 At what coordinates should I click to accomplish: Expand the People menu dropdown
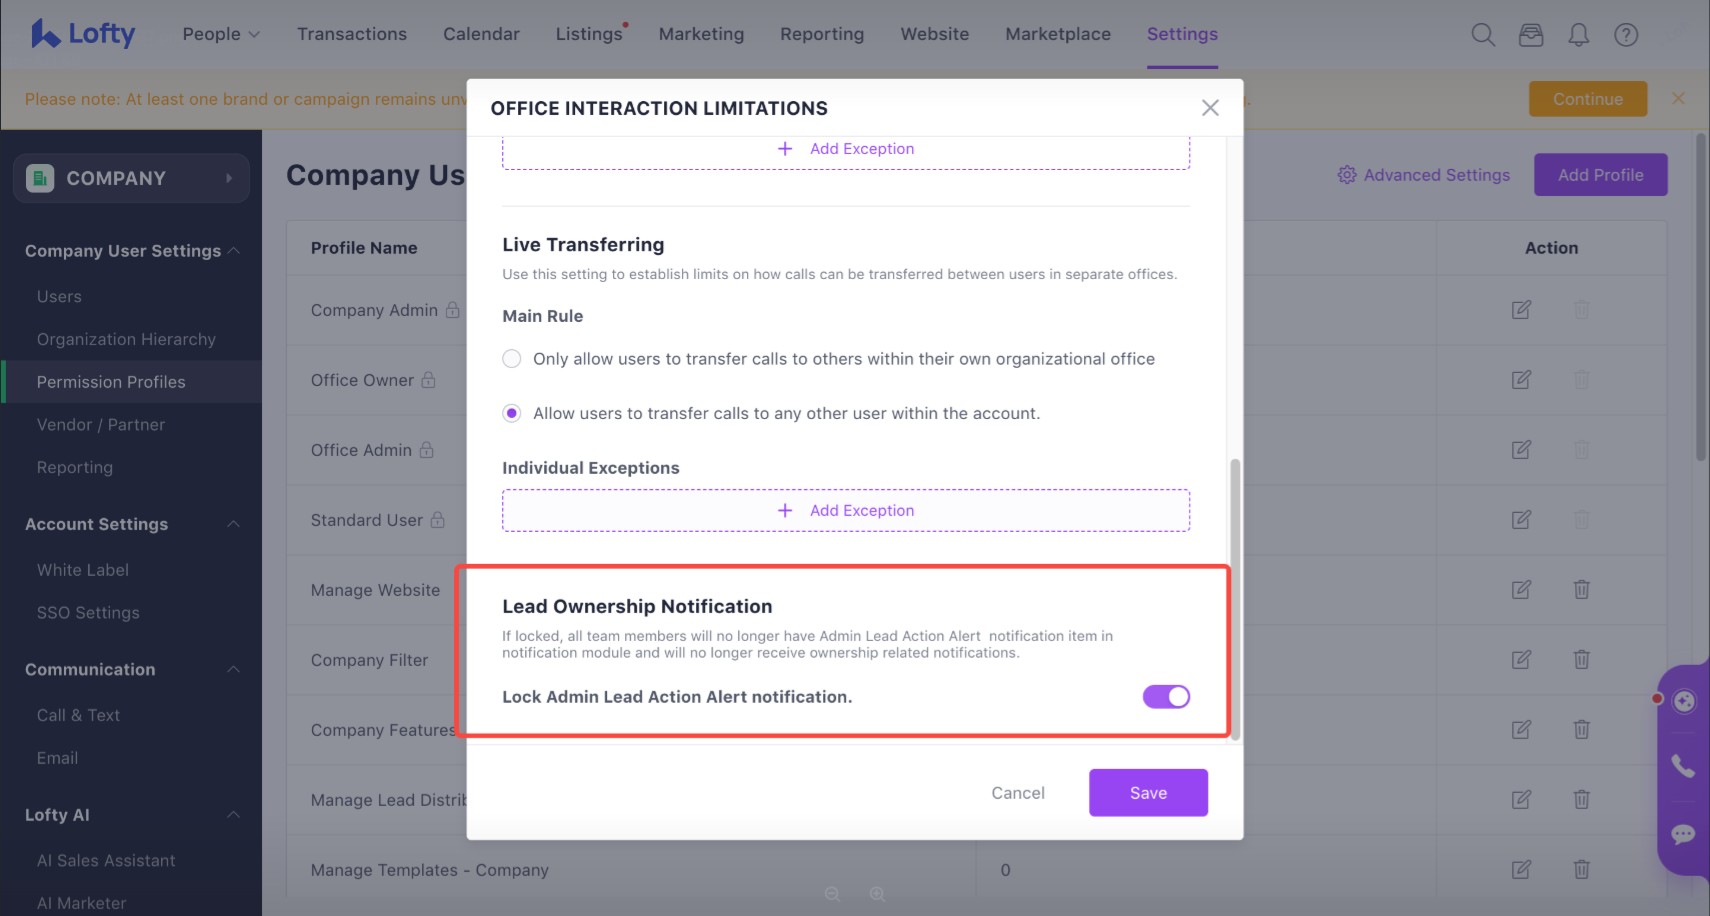coord(221,34)
